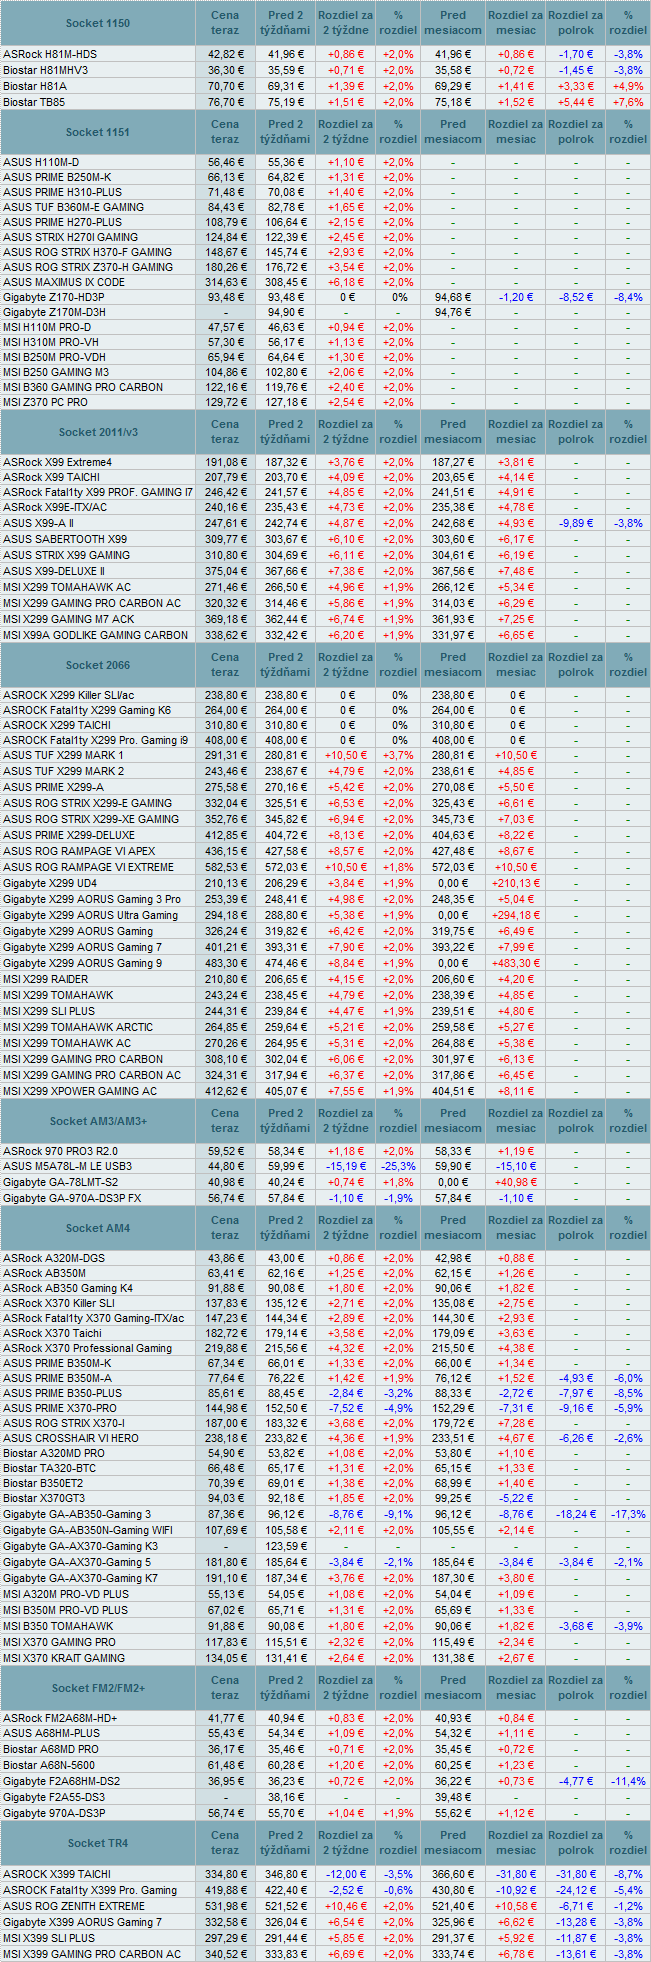Select the Biostar H81MHV3 row name
Image resolution: width=651 pixels, height=1962 pixels.
[x=46, y=70]
